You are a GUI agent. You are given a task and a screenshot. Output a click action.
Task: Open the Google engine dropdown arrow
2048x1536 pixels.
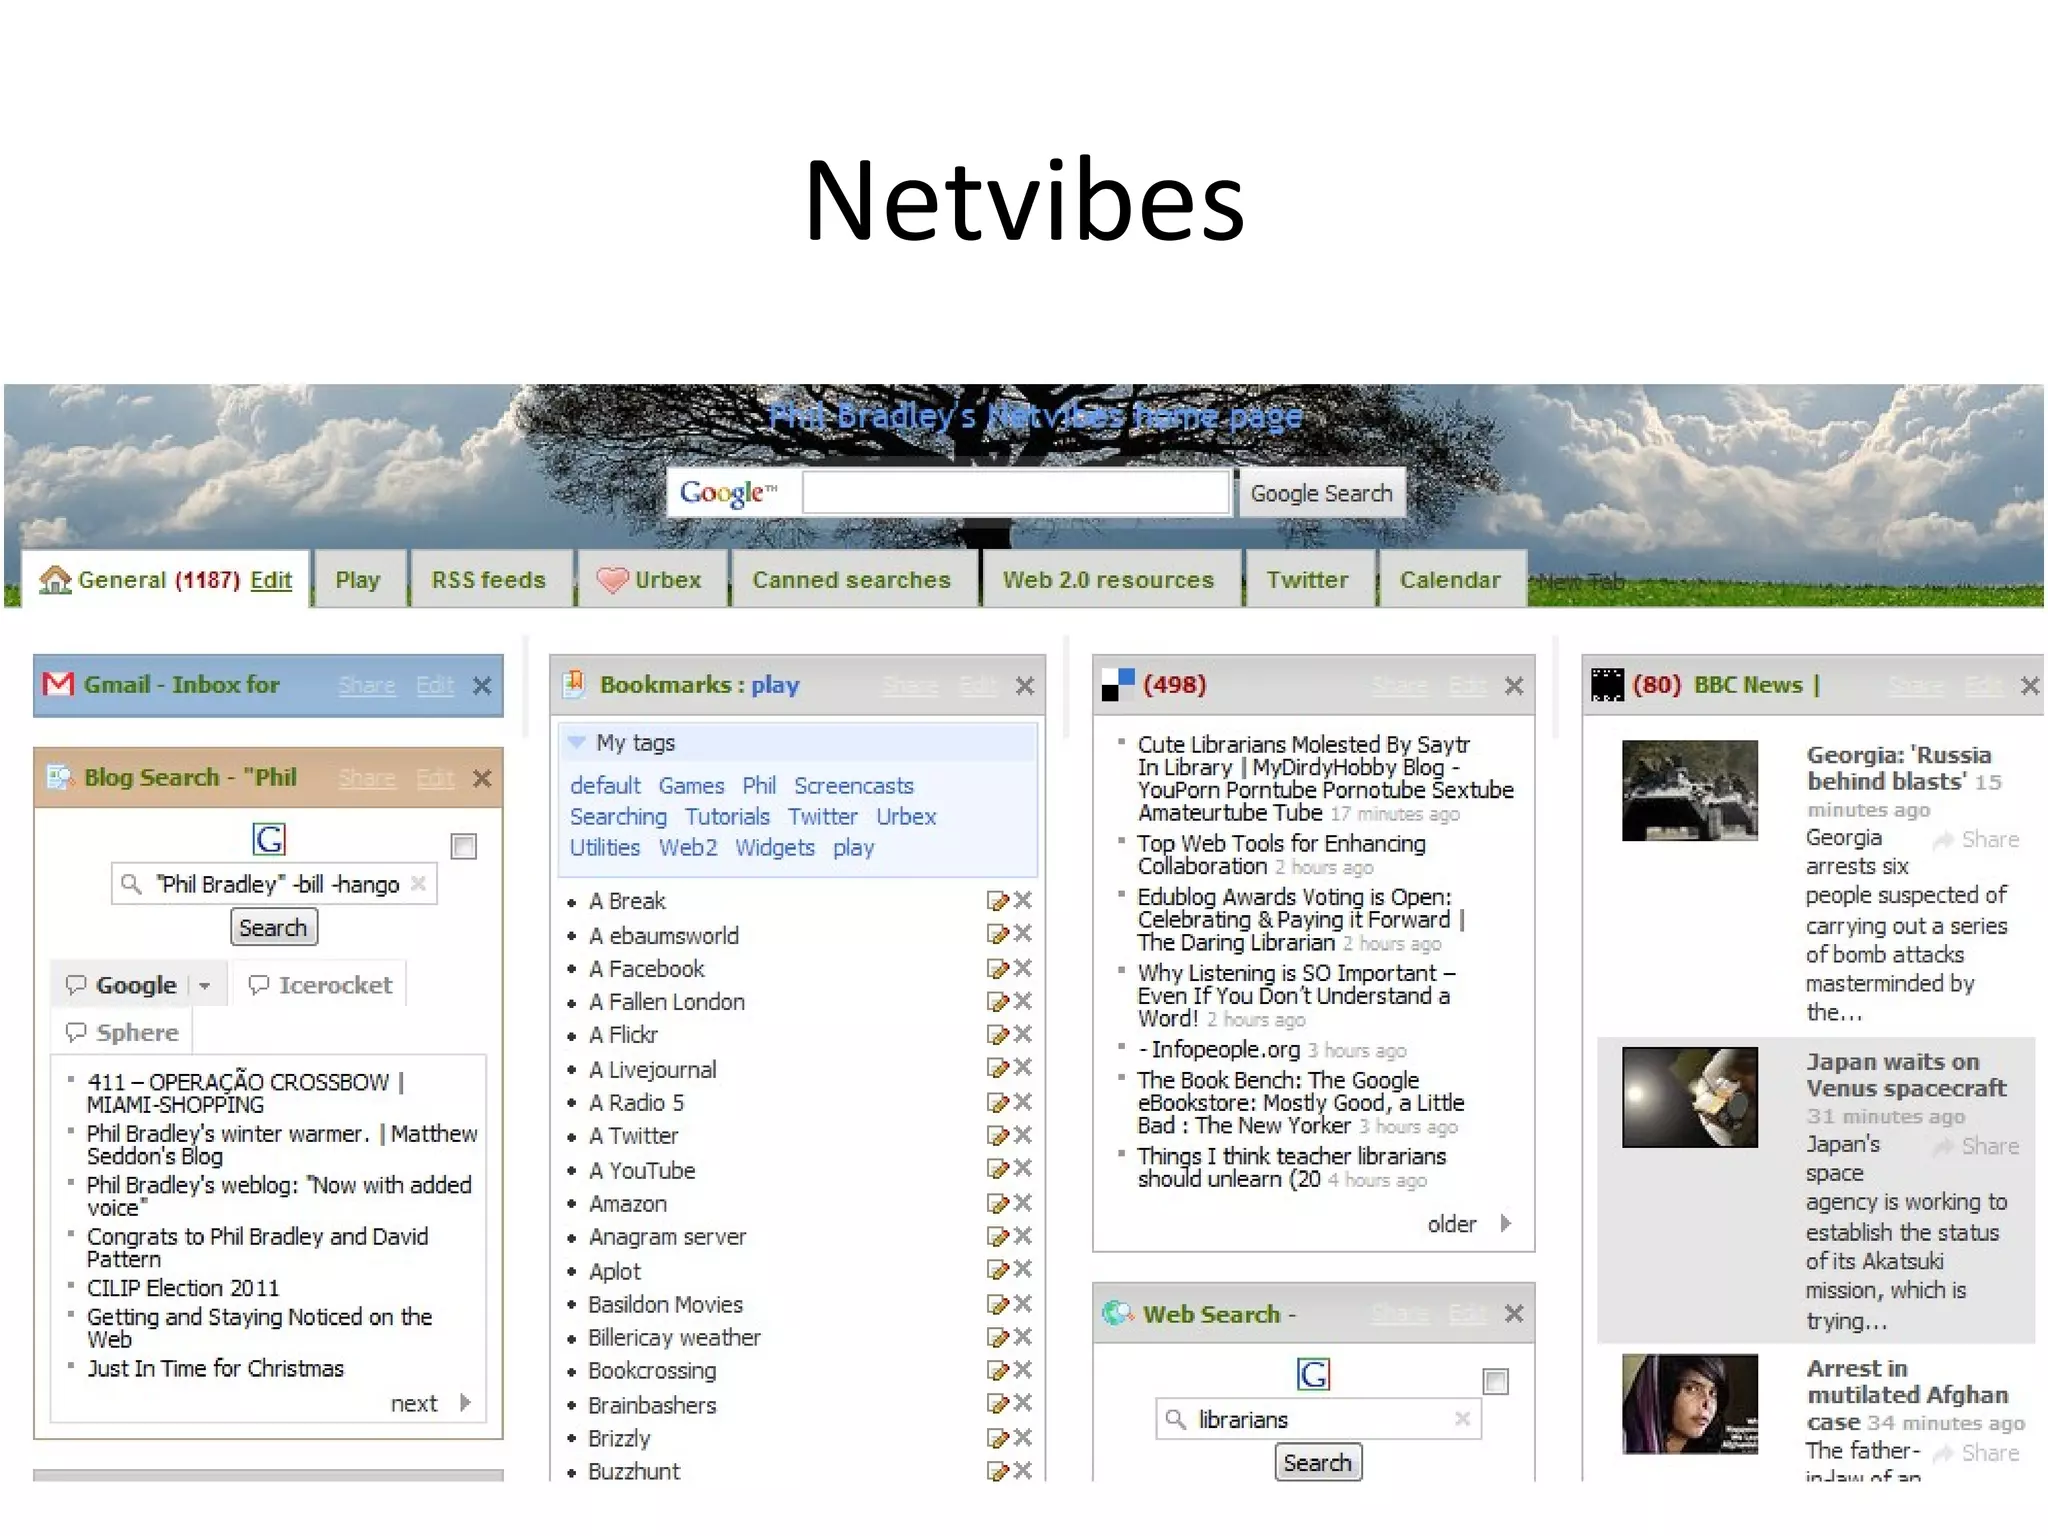click(204, 986)
